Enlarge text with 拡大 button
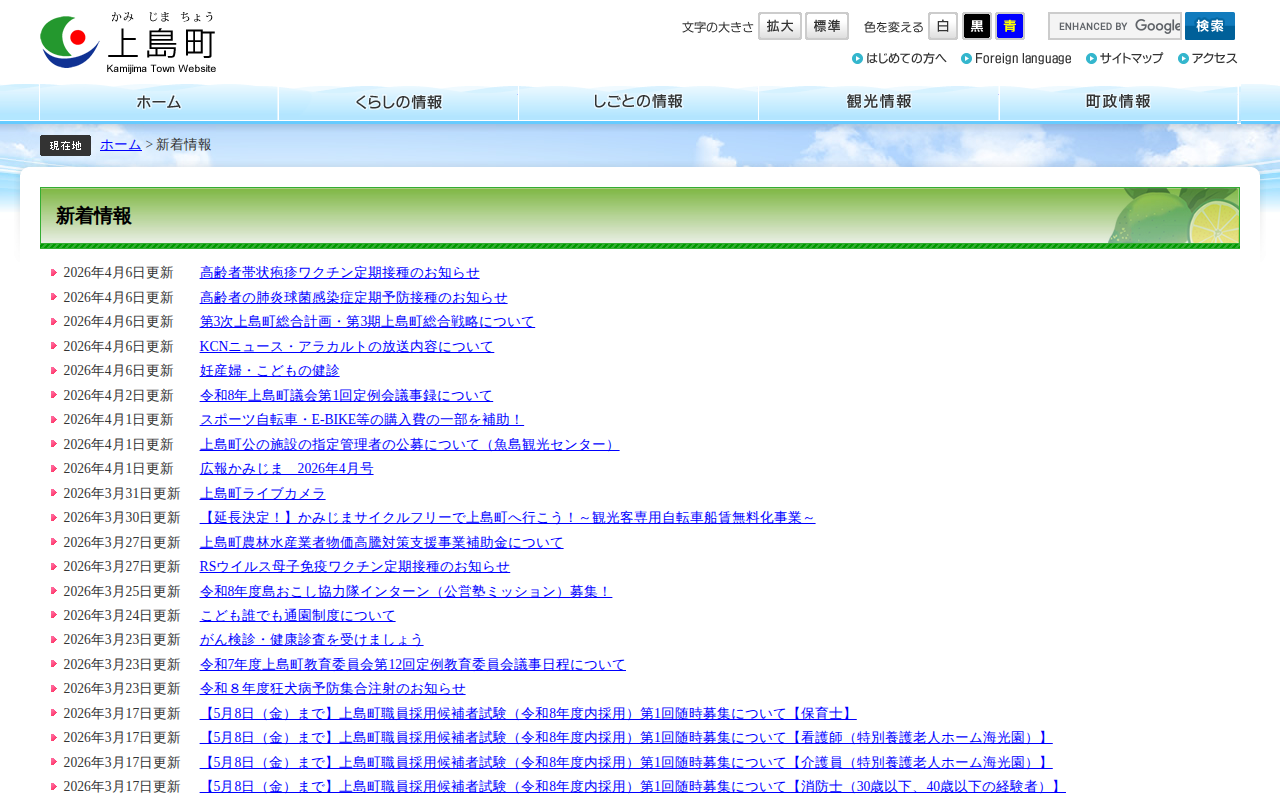This screenshot has height=800, width=1280. [780, 26]
